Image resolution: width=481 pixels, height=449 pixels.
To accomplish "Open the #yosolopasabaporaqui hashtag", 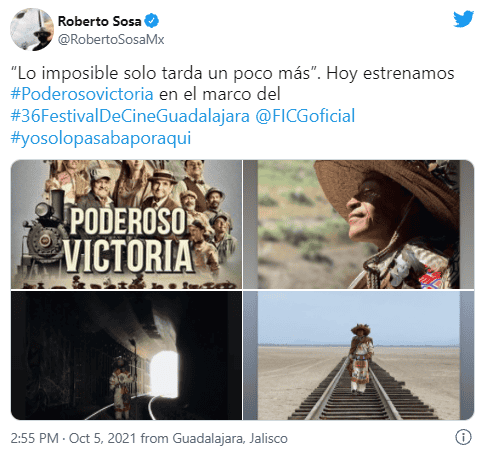I will [x=101, y=138].
